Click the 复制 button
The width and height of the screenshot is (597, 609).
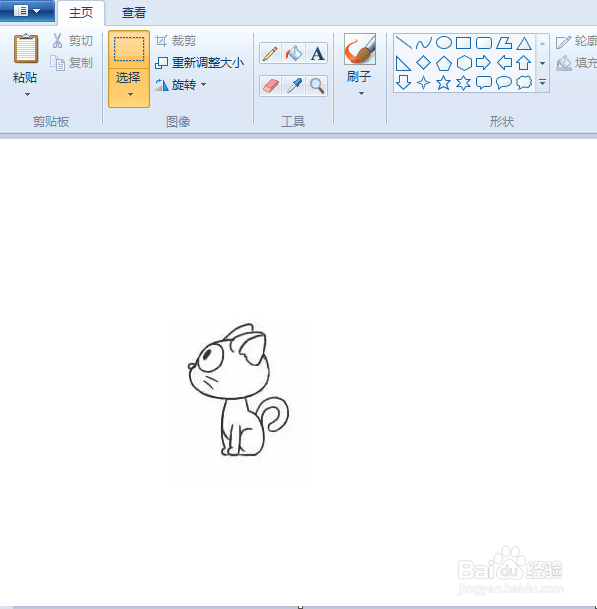click(72, 63)
